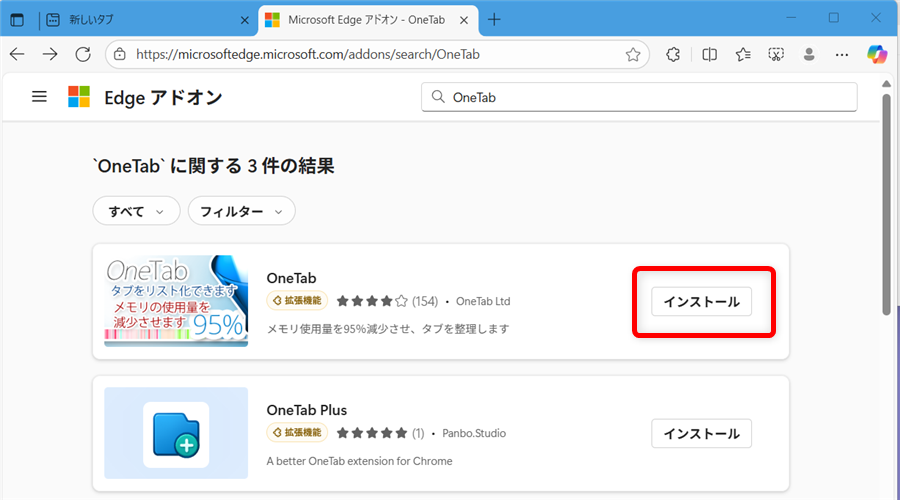
Task: Click the scrollbar up arrow
Action: [887, 84]
